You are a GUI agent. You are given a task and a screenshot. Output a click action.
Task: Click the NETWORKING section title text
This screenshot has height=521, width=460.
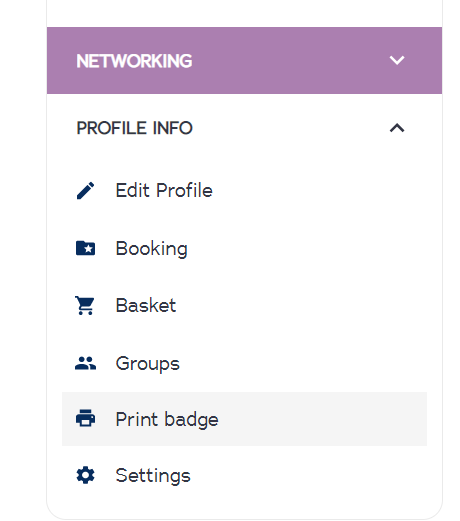[134, 61]
